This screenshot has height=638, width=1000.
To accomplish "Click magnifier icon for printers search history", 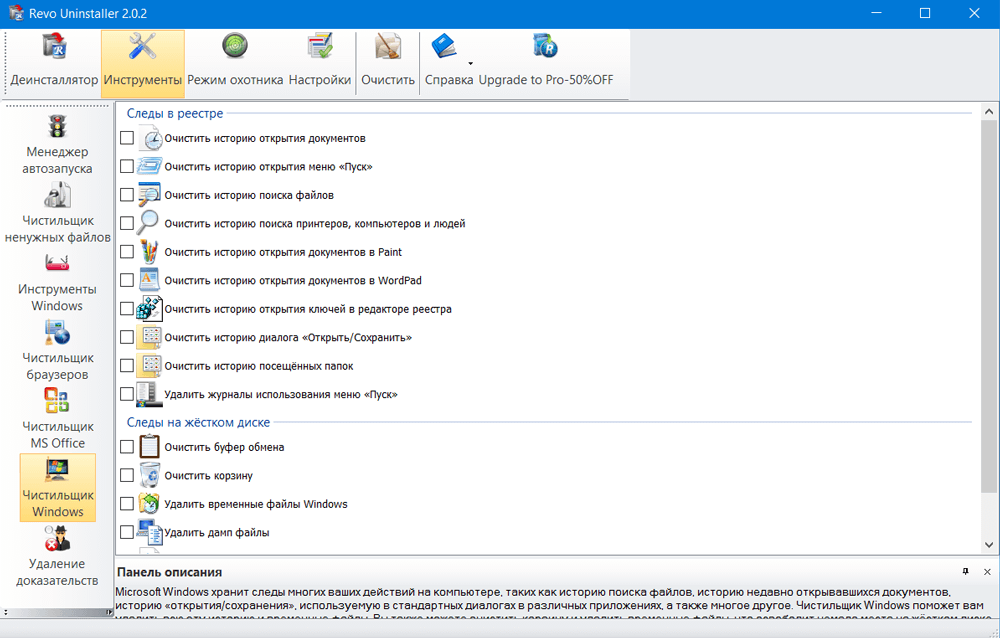I will tap(149, 223).
